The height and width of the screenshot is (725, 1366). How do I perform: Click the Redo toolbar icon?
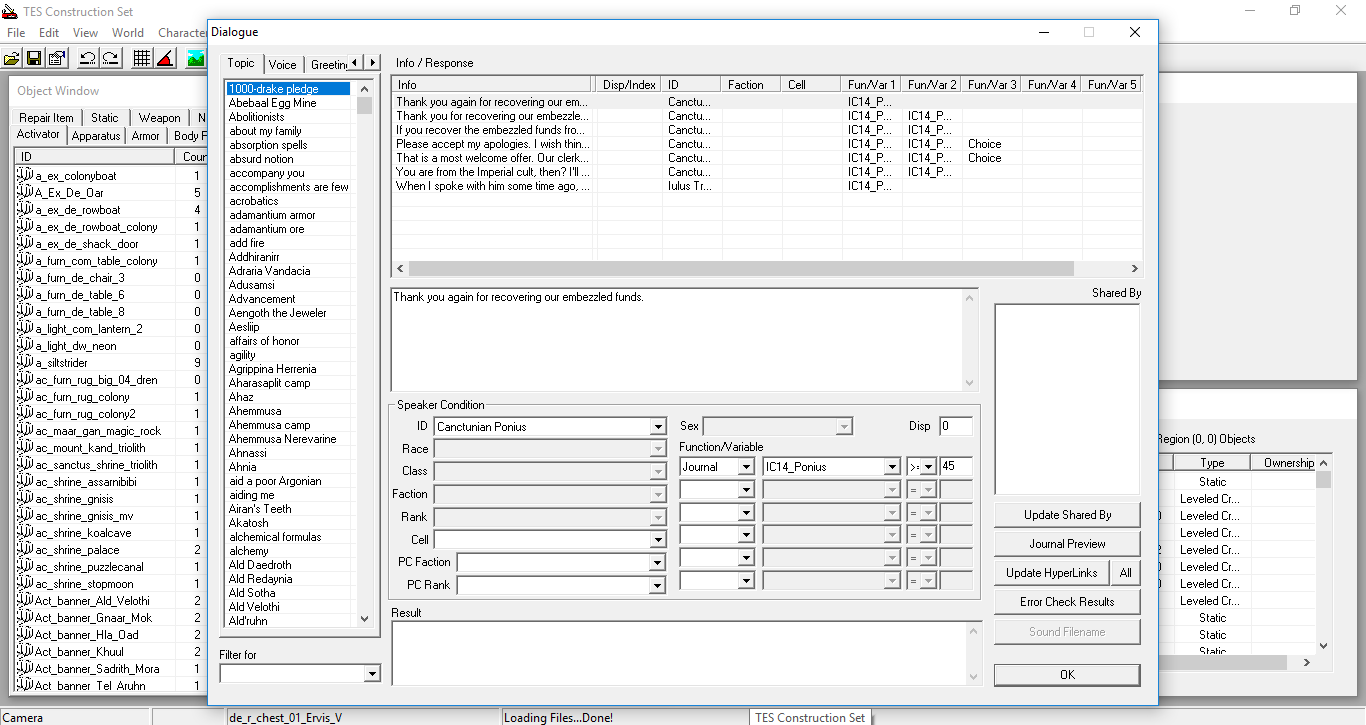pyautogui.click(x=110, y=58)
